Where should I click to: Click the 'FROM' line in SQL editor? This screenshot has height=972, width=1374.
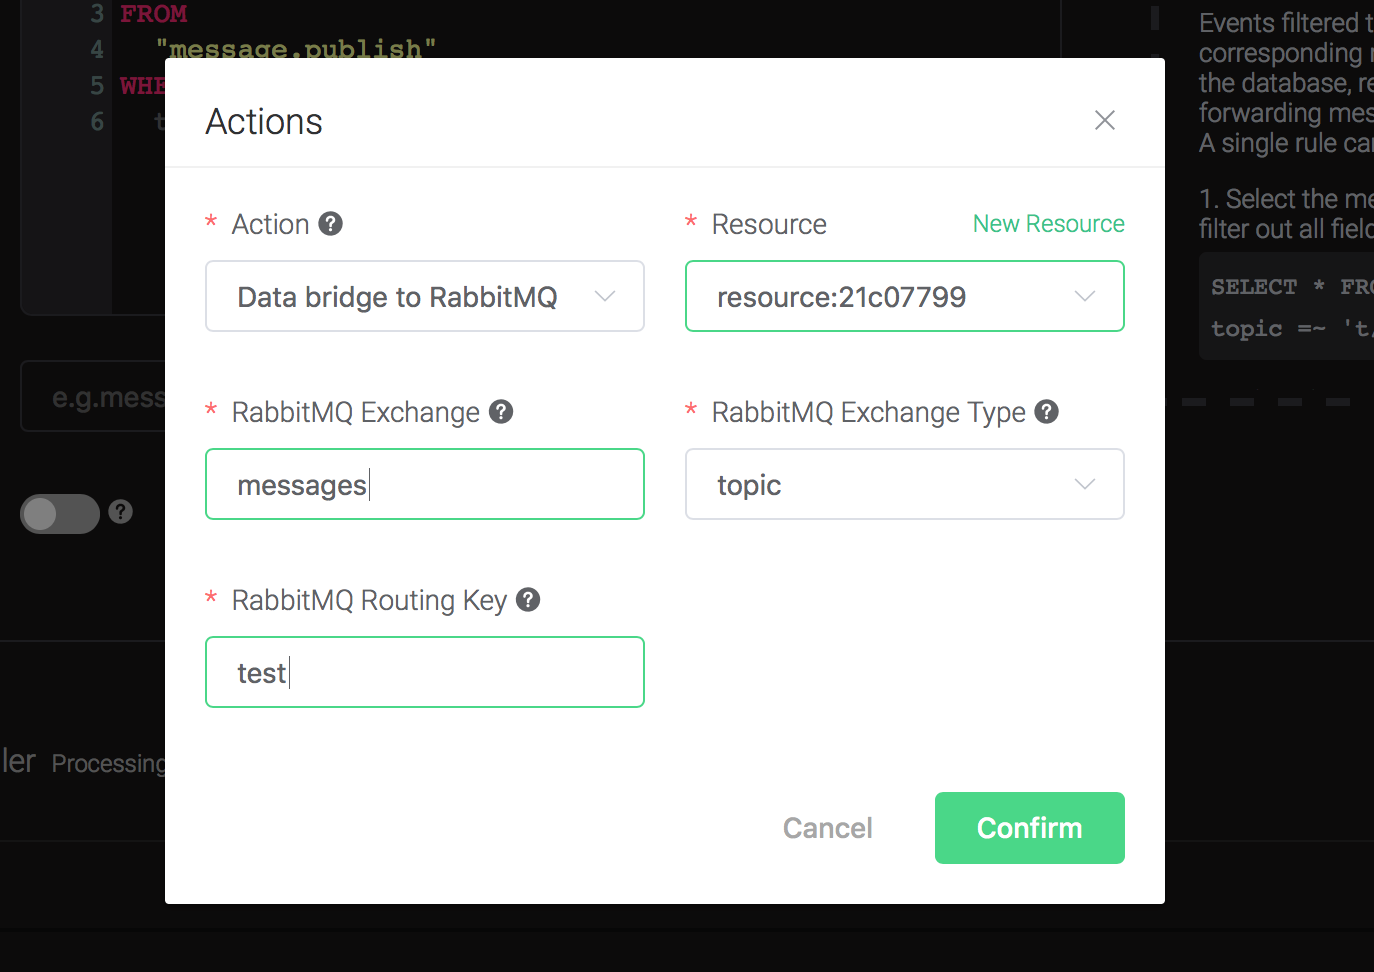(153, 14)
